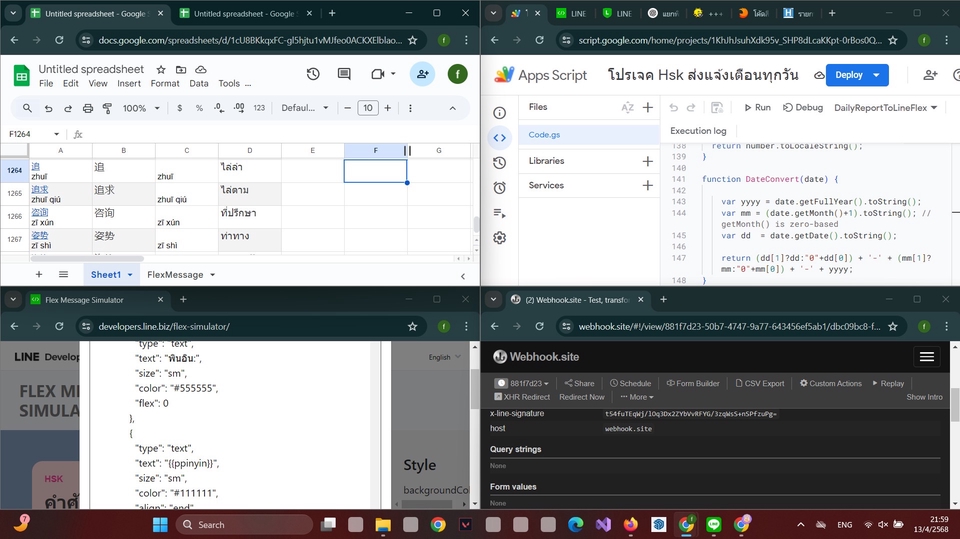Decrease font size in Sheets toolbar
960x539 pixels.
coord(347,108)
